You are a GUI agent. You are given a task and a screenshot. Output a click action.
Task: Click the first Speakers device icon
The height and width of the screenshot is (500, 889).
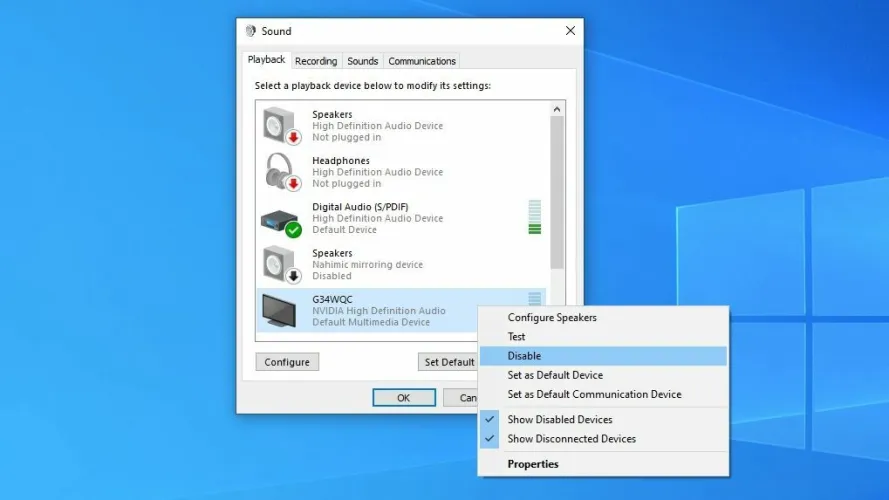[x=281, y=126]
